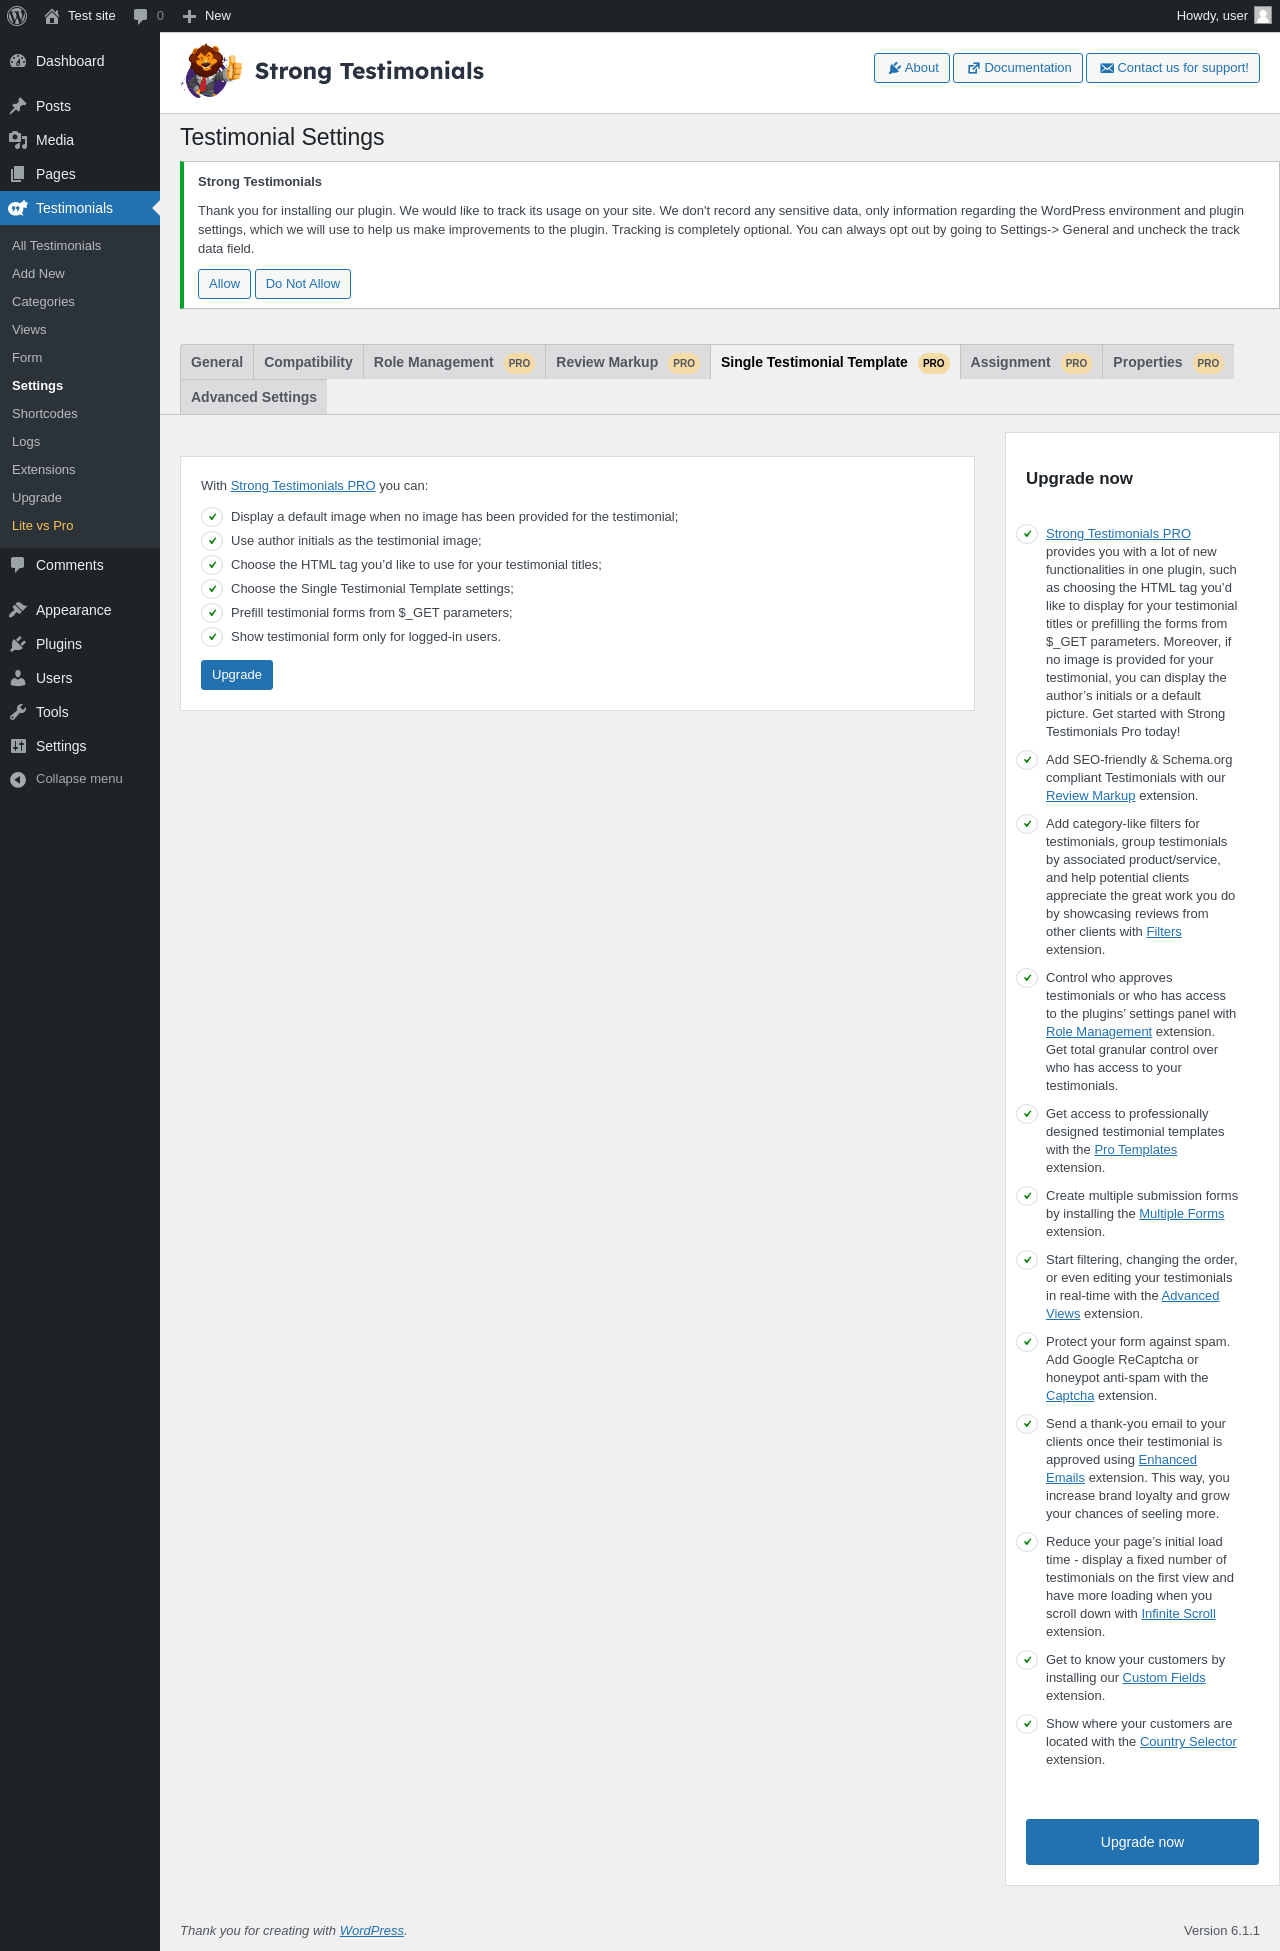Click the large Upgrade now button
1280x1951 pixels.
coord(1142,1842)
